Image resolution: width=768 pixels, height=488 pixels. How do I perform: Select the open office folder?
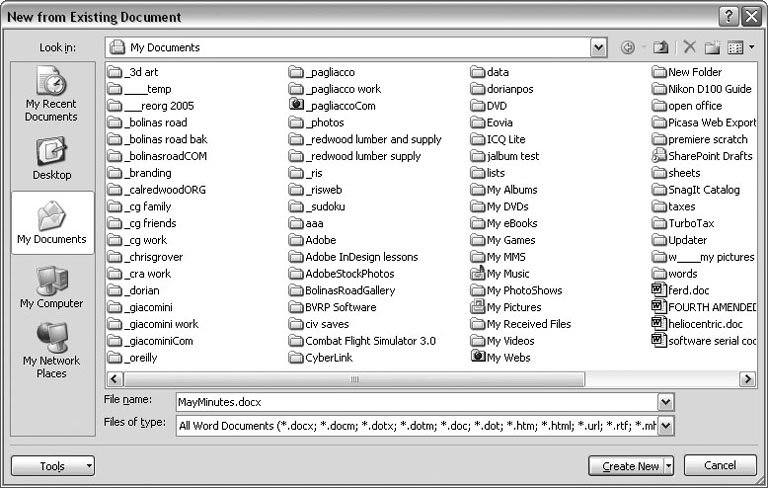coord(687,105)
